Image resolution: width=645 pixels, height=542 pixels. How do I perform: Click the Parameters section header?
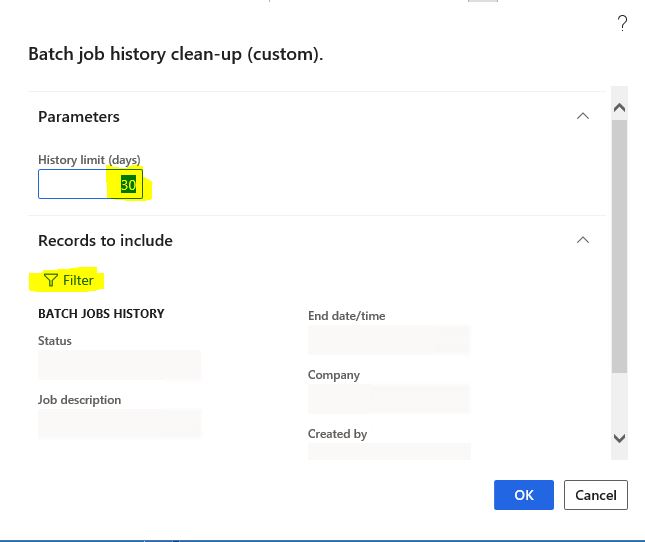tap(79, 117)
